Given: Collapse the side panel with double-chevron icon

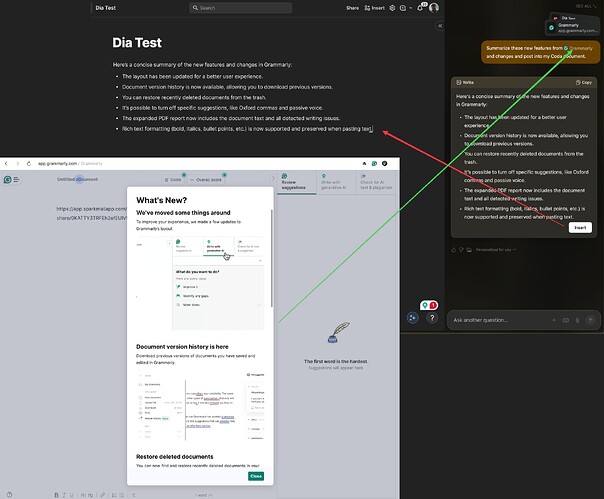Looking at the screenshot, I should point(440,26).
